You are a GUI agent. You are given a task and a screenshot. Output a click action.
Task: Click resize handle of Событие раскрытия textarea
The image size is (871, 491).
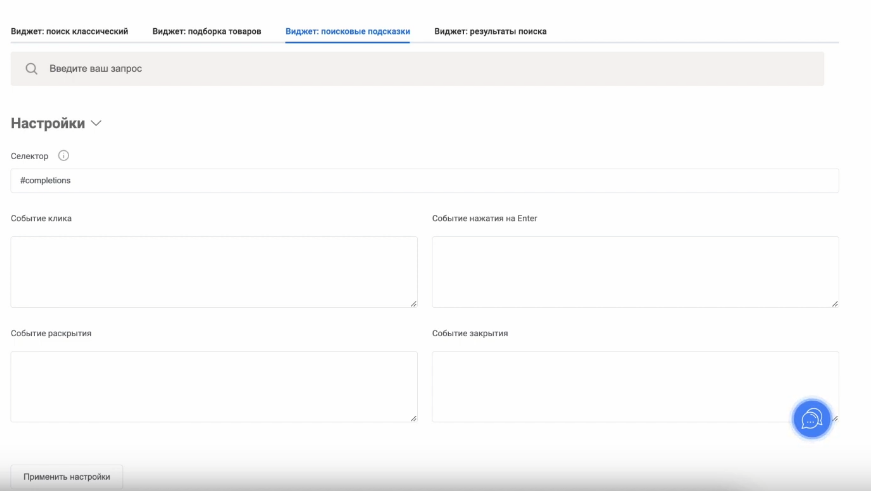pyautogui.click(x=412, y=417)
